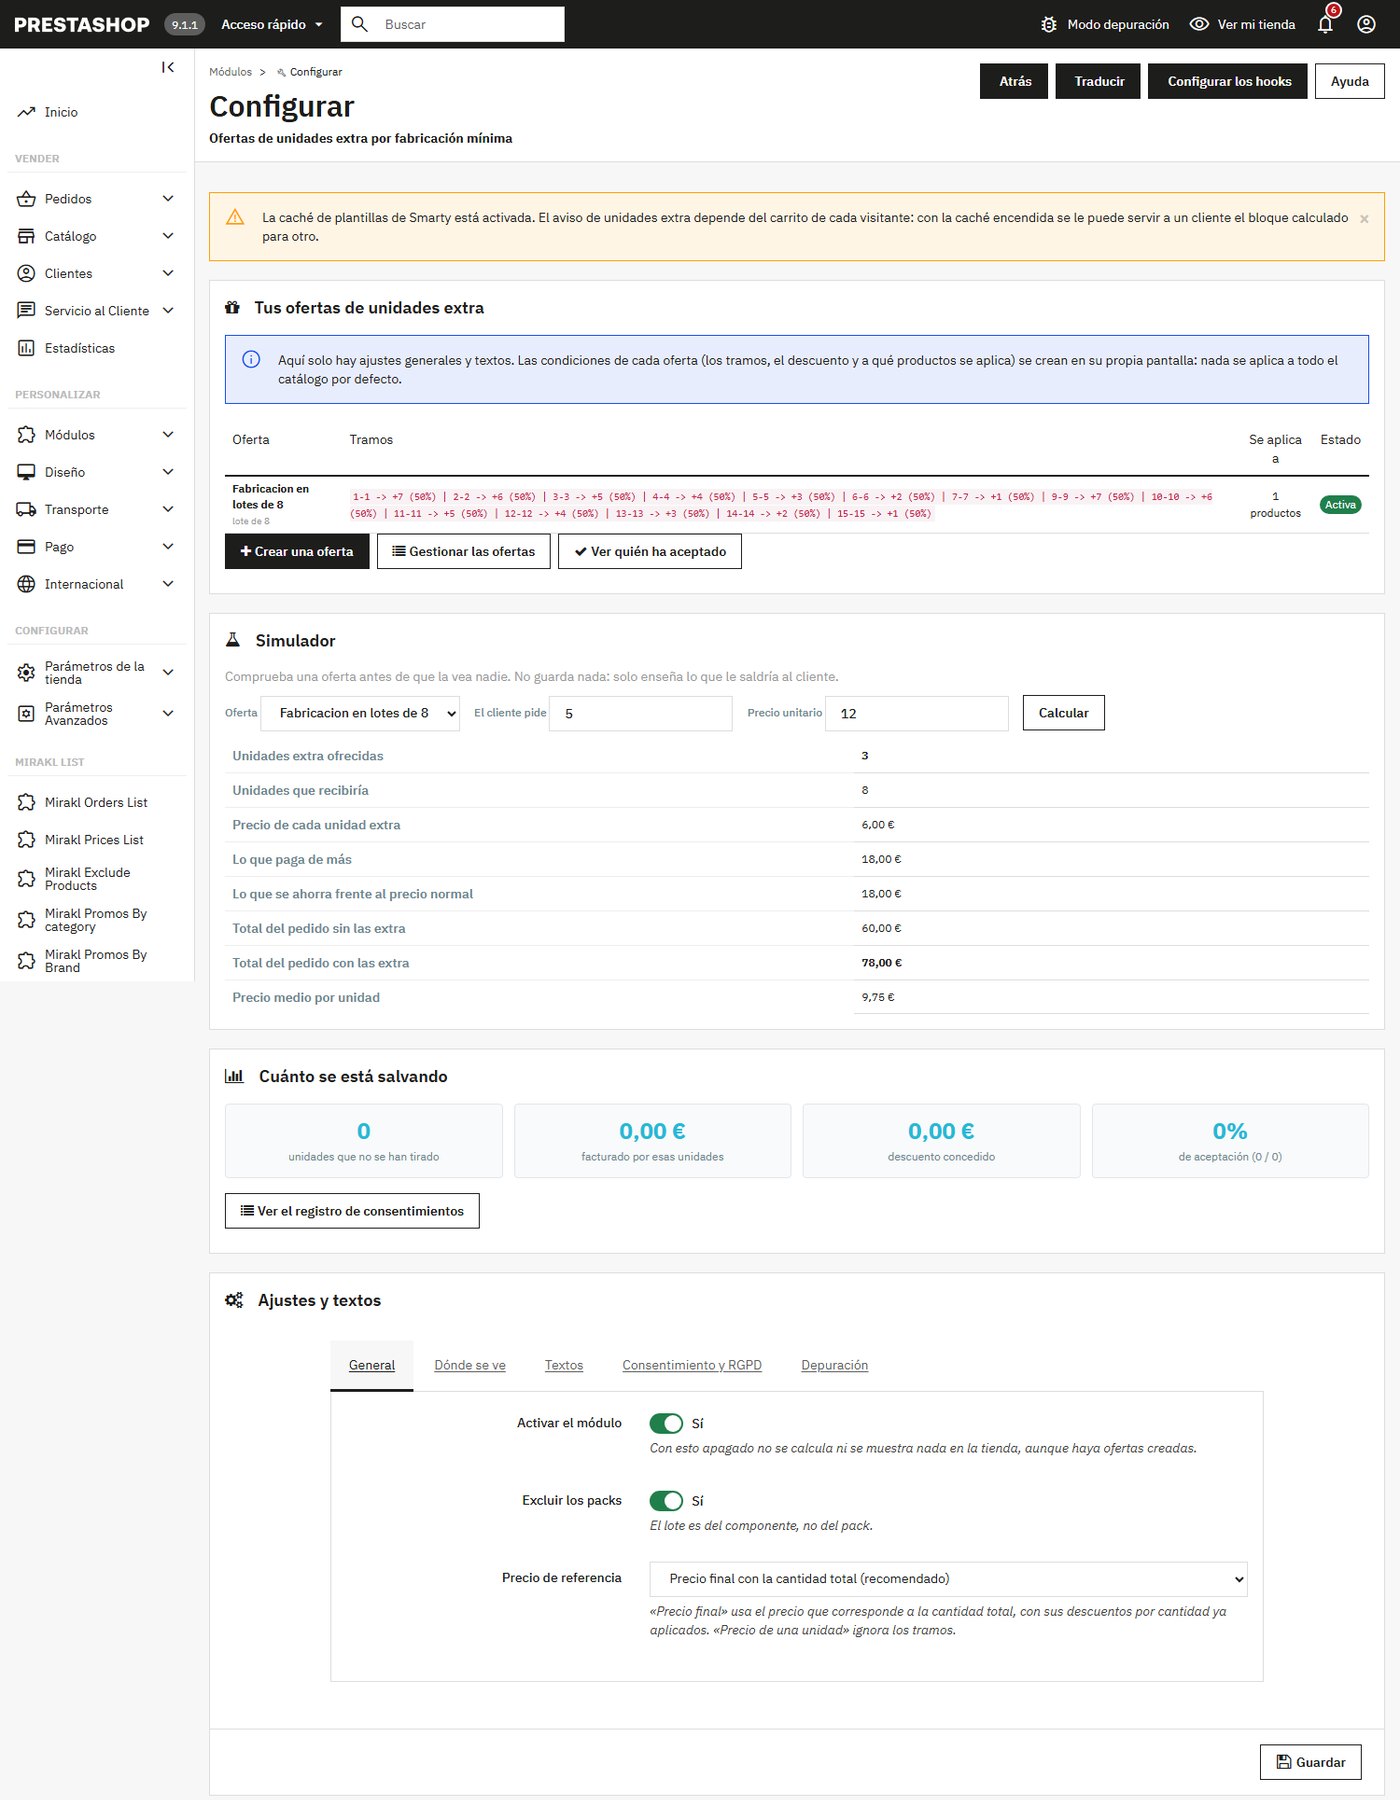This screenshot has height=1800, width=1400.
Task: Focus the El cliente pide input
Action: 641,713
